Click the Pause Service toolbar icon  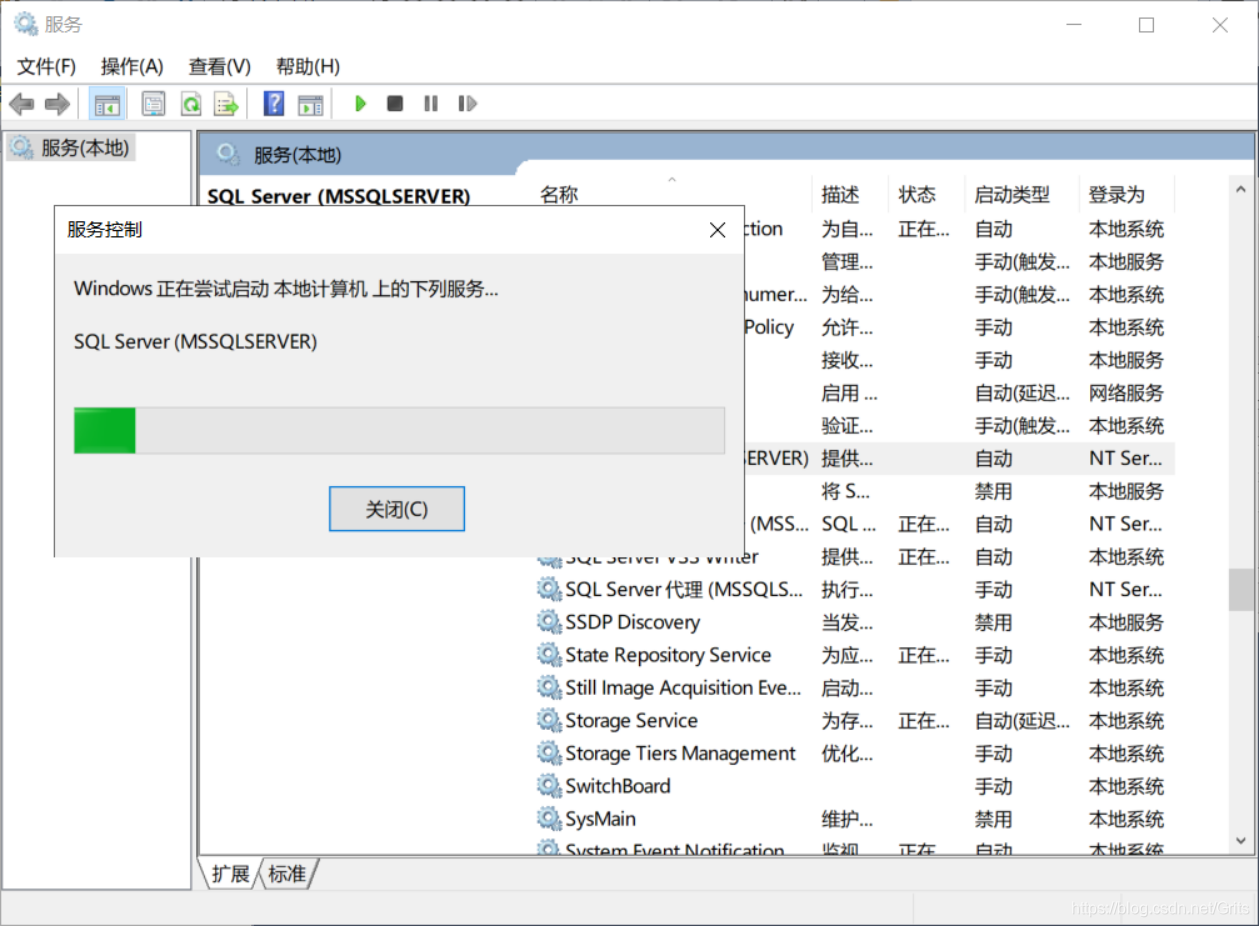pyautogui.click(x=431, y=103)
